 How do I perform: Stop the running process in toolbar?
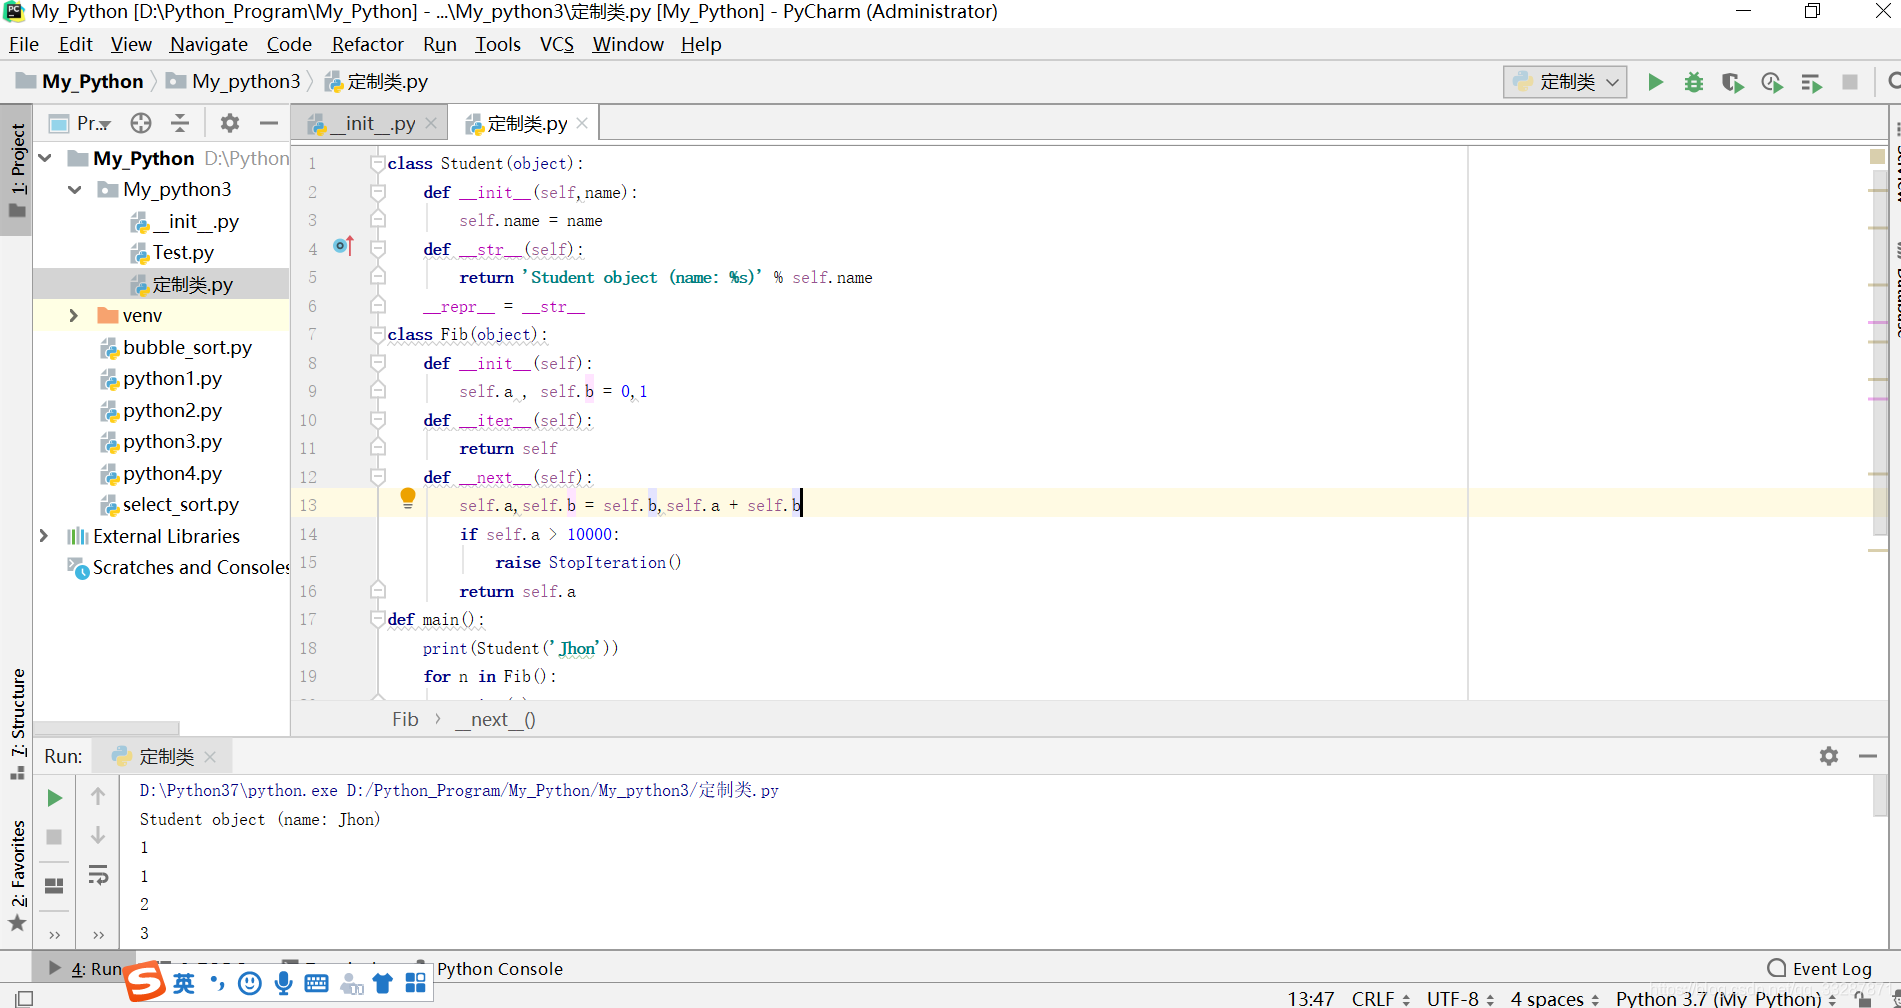pyautogui.click(x=1850, y=82)
